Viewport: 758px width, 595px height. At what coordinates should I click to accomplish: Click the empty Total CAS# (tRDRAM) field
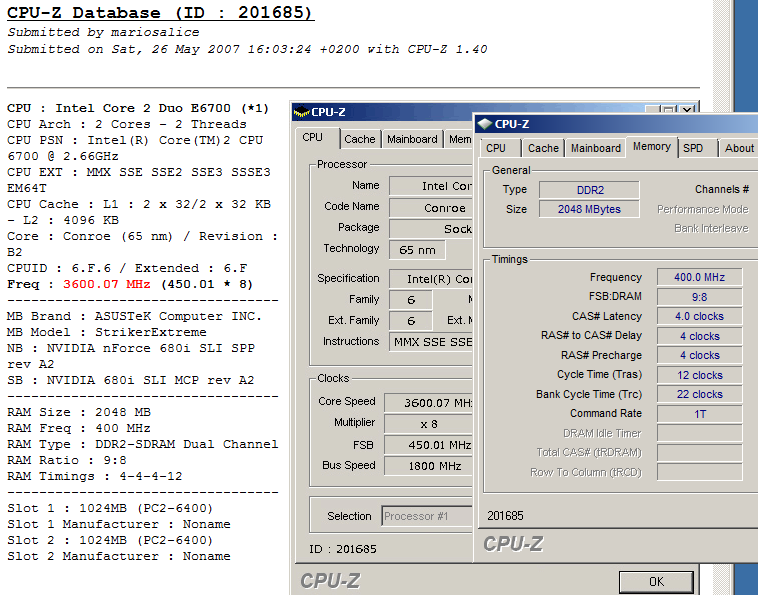point(699,453)
